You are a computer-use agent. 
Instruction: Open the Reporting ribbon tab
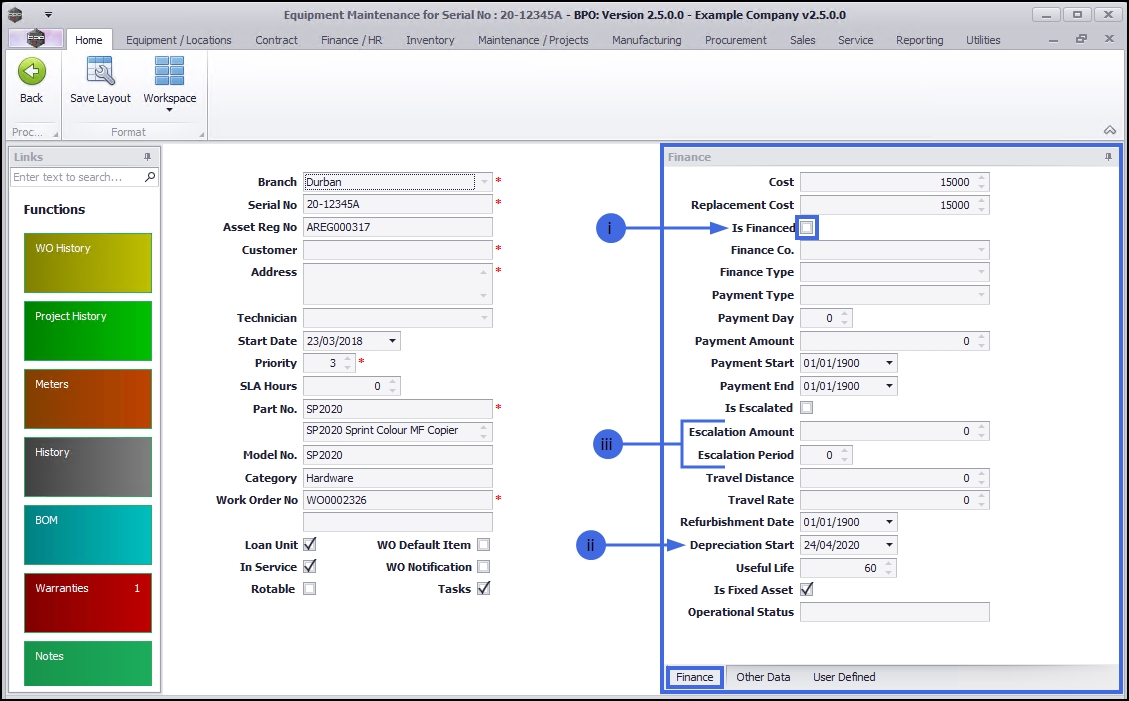click(x=919, y=40)
